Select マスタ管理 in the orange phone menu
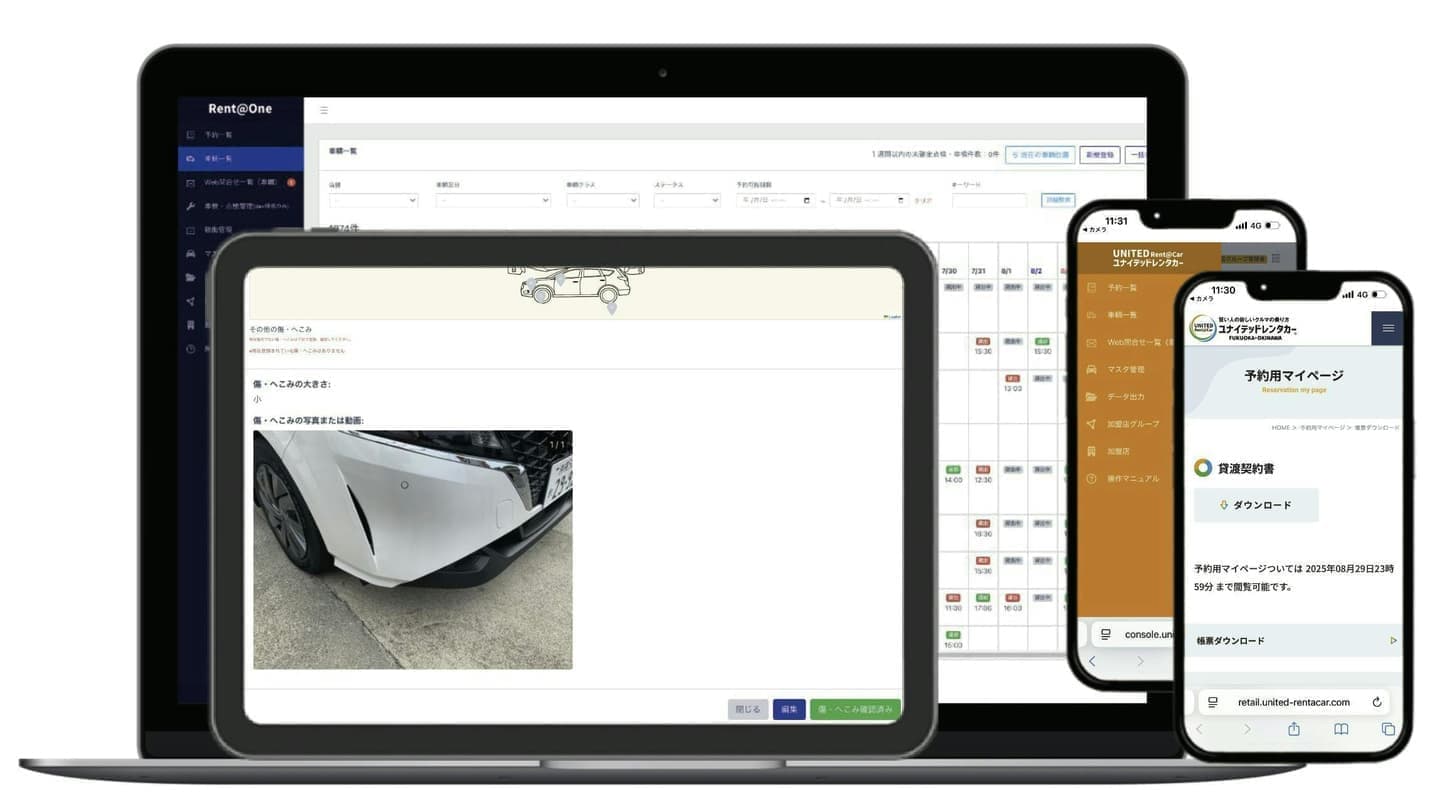The width and height of the screenshot is (1440, 809). pos(1125,370)
